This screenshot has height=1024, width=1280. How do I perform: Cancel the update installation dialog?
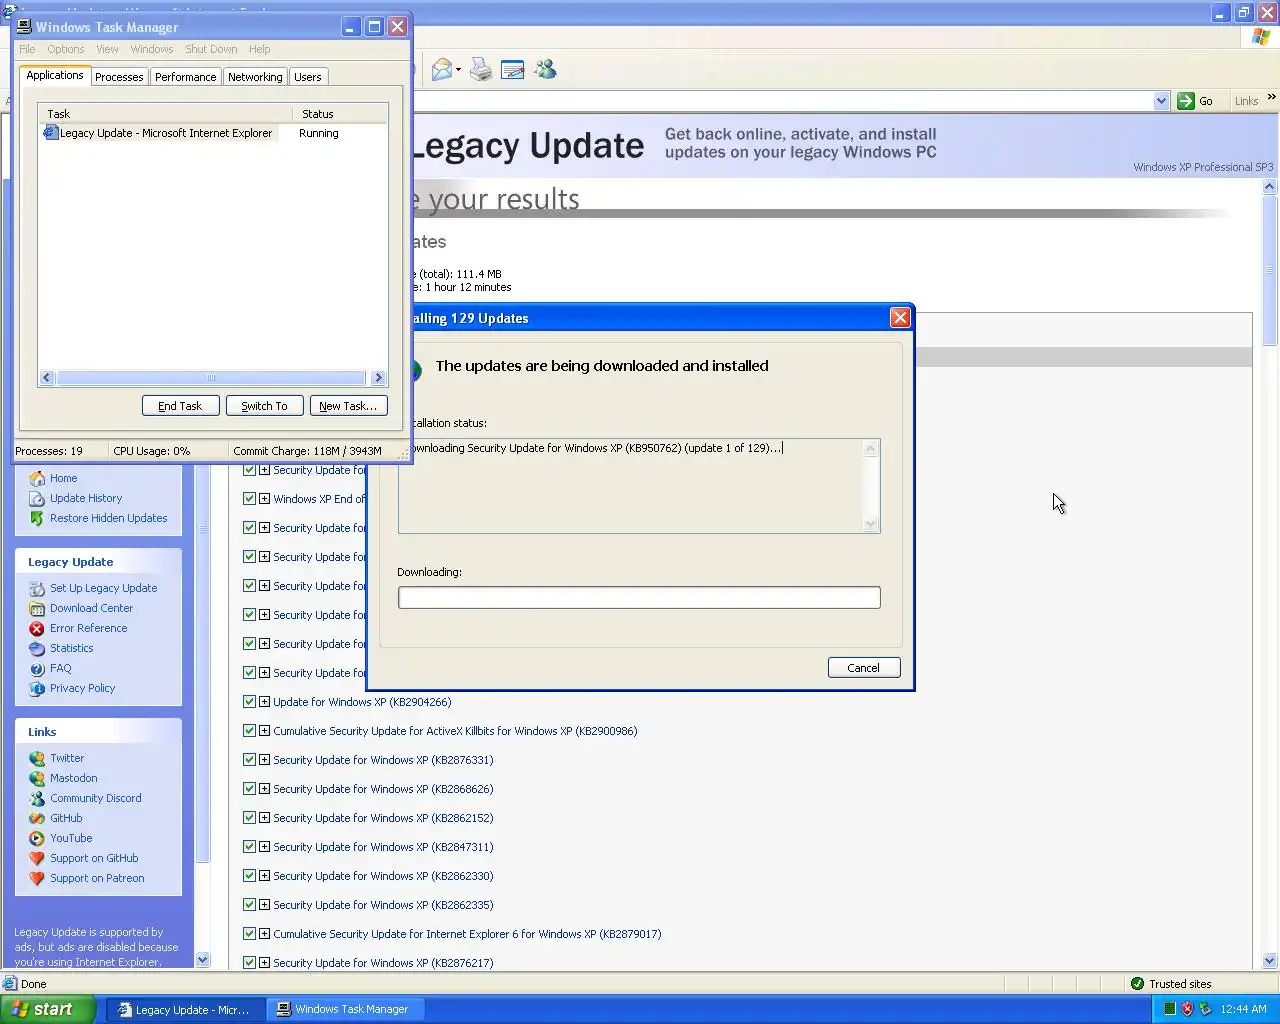864,668
